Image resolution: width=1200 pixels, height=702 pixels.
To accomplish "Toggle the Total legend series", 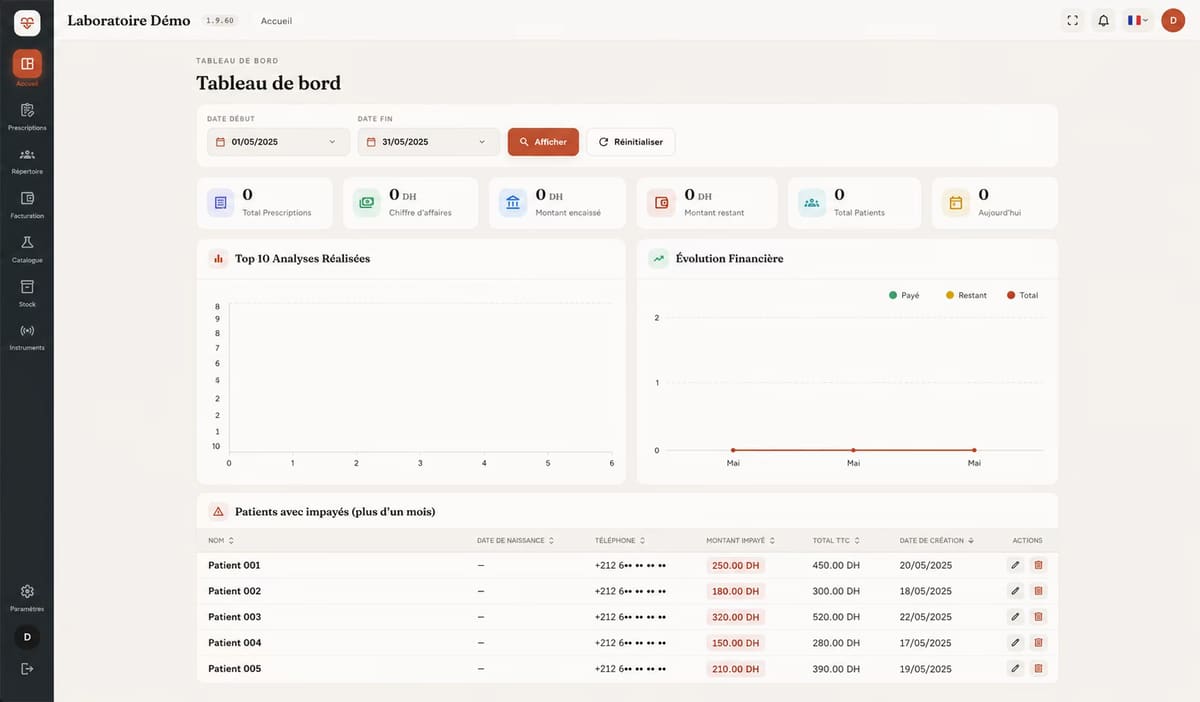I will (1023, 295).
